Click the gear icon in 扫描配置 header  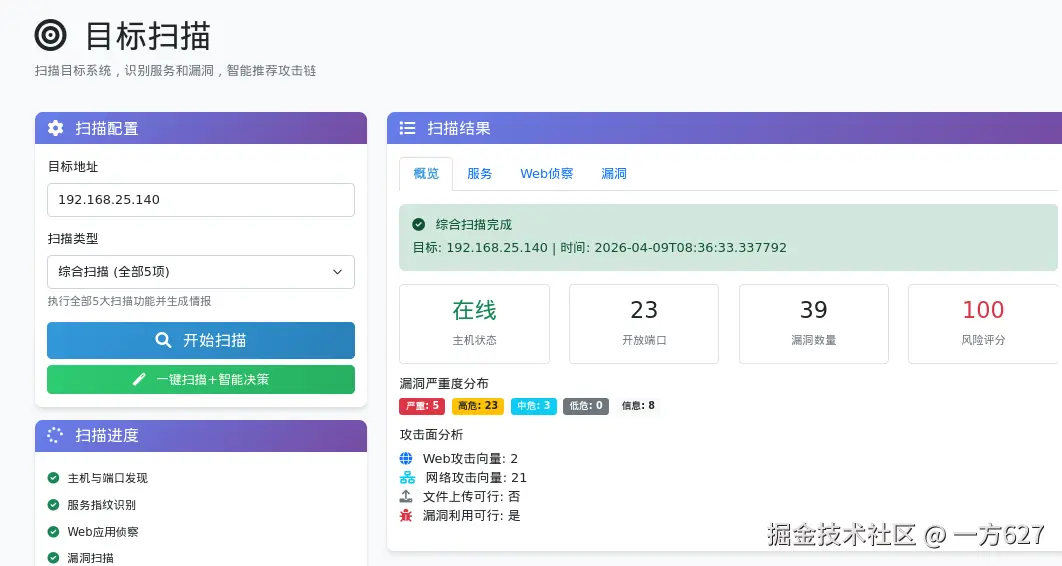point(56,128)
